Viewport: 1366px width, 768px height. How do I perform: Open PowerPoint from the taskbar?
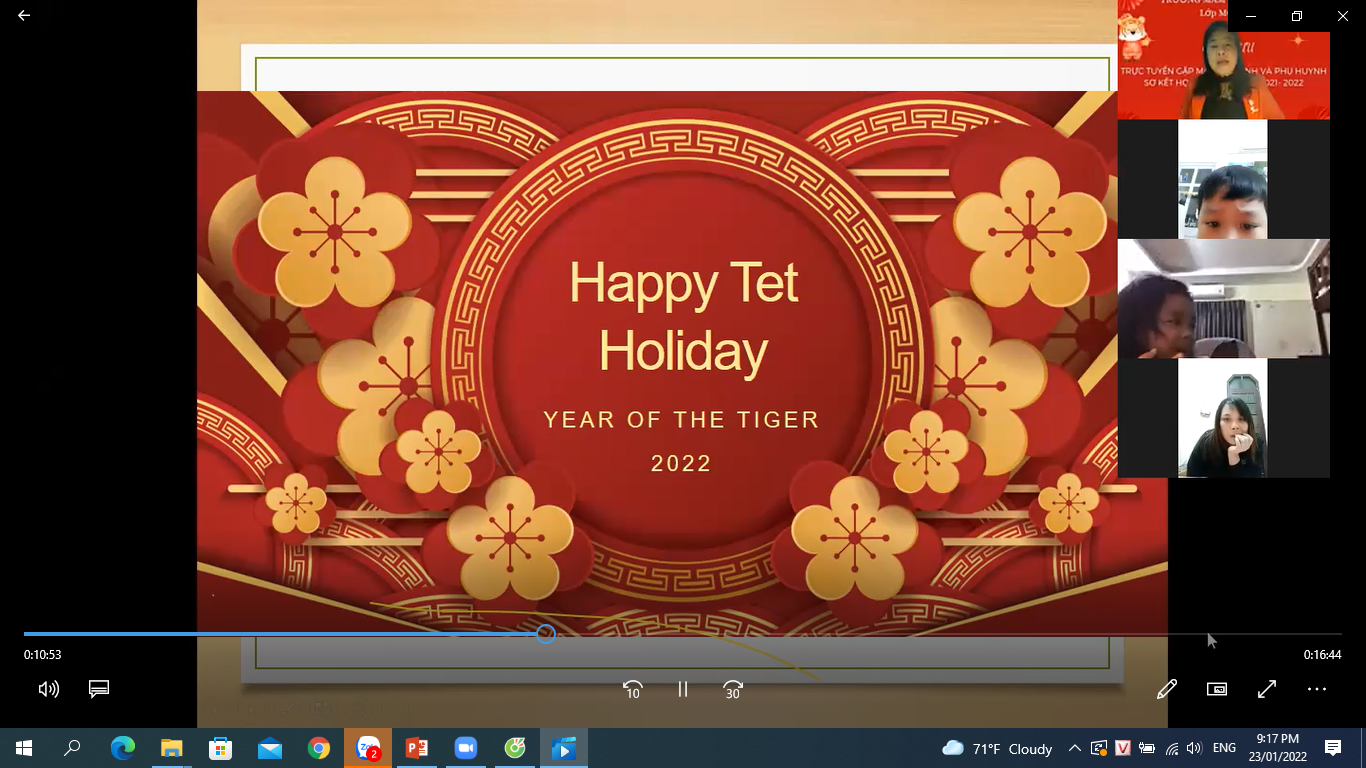[x=417, y=748]
